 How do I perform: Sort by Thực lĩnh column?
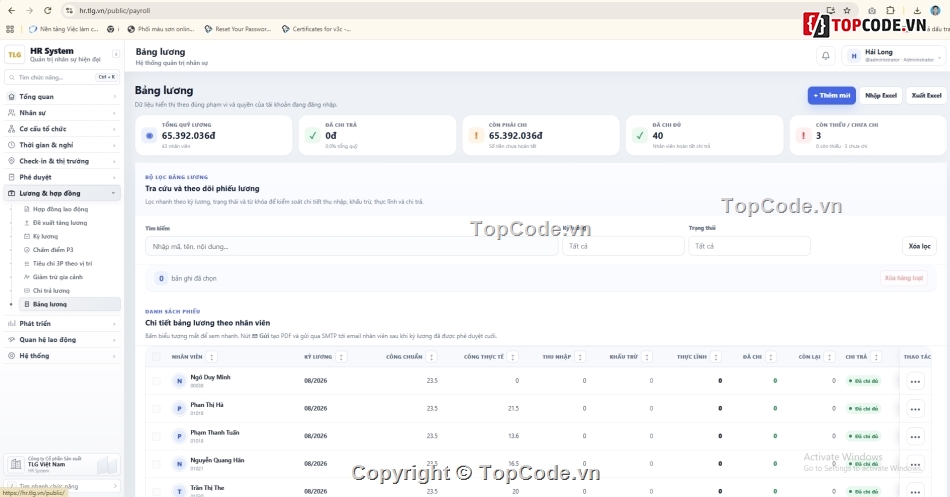[x=716, y=357]
